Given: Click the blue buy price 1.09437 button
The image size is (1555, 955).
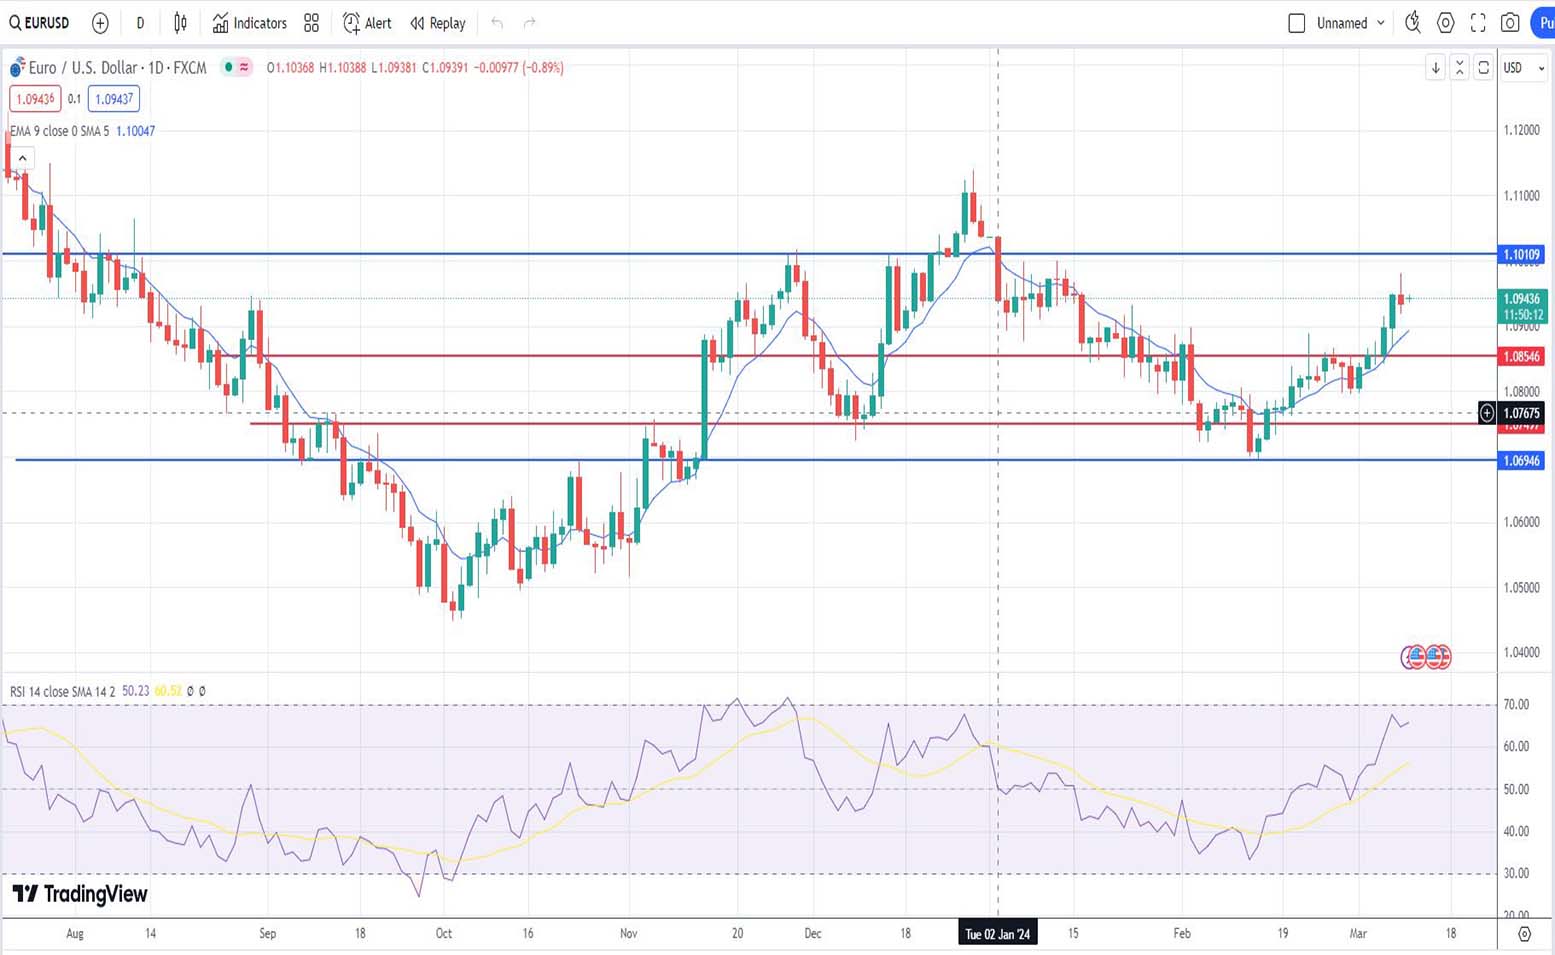Looking at the screenshot, I should (x=113, y=99).
